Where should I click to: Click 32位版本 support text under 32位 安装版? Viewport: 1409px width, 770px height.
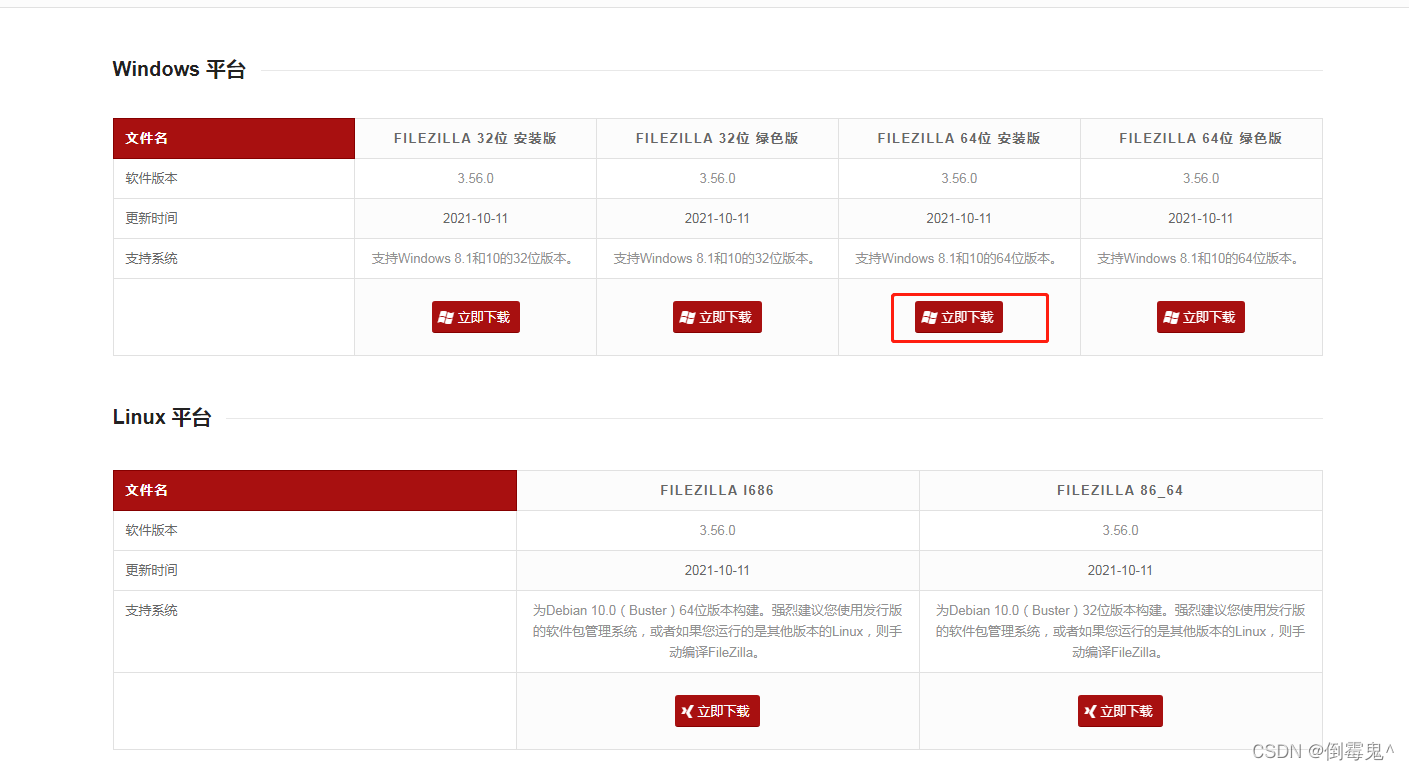(x=476, y=258)
